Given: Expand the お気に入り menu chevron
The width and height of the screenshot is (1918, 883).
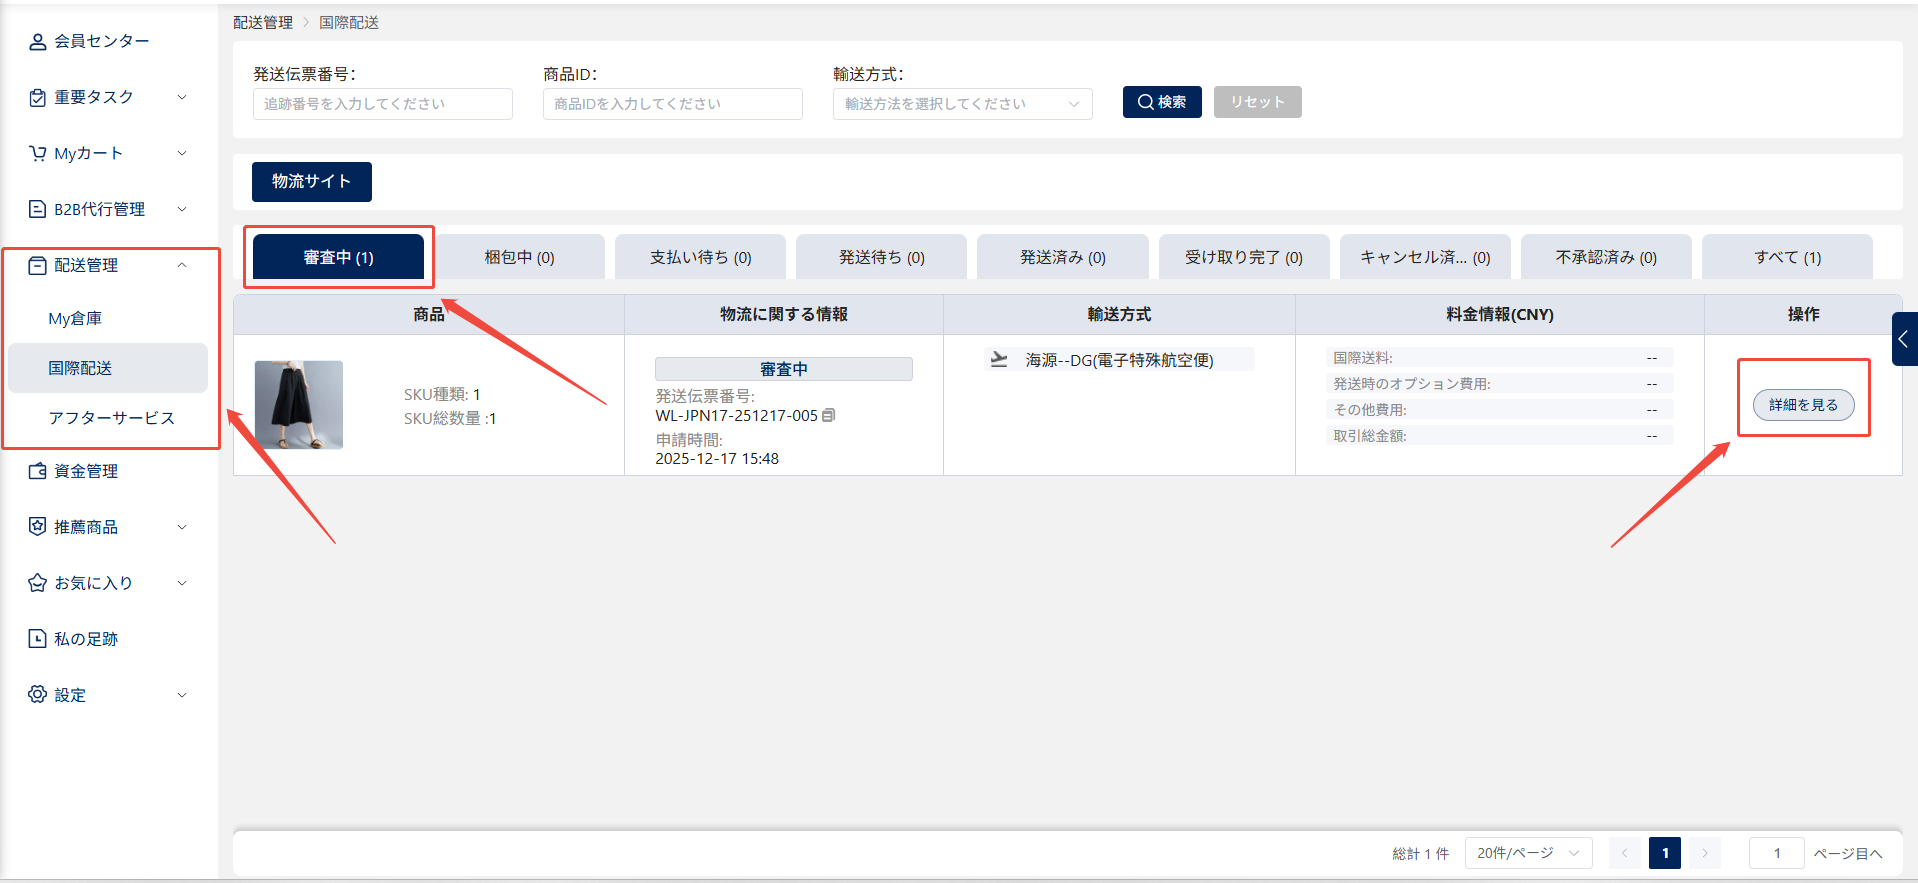Looking at the screenshot, I should tap(182, 583).
